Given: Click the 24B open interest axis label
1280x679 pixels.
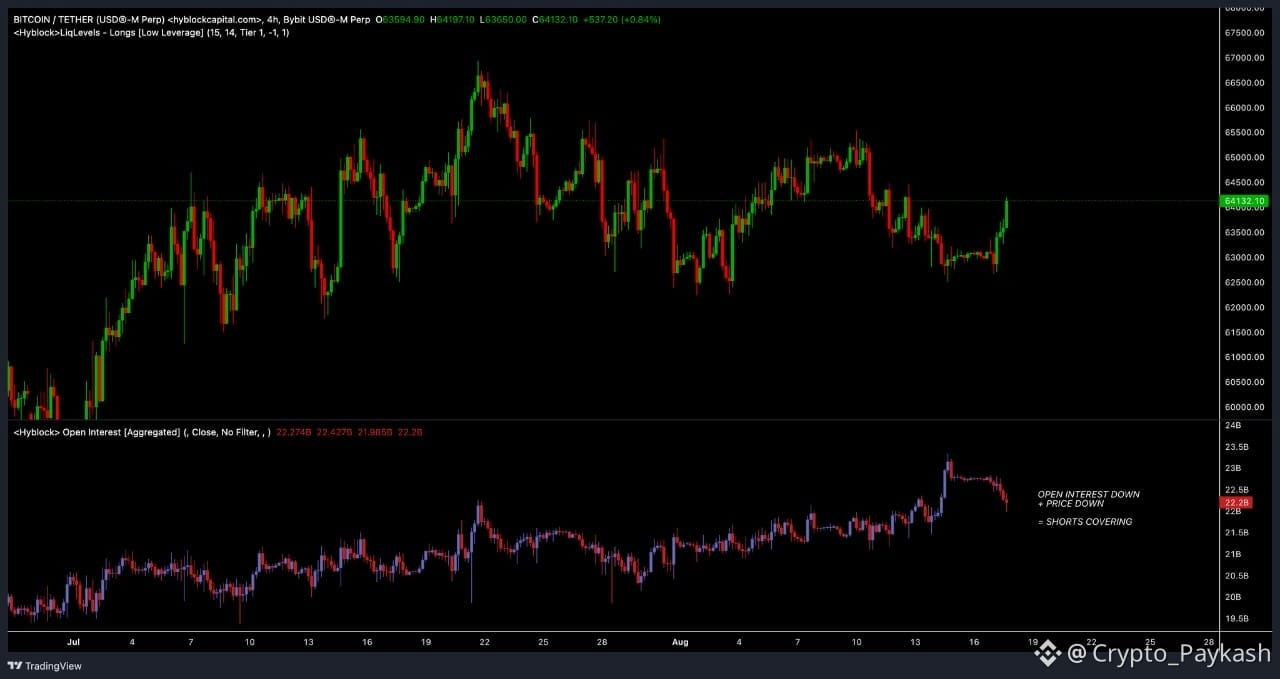Looking at the screenshot, I should pyautogui.click(x=1232, y=425).
